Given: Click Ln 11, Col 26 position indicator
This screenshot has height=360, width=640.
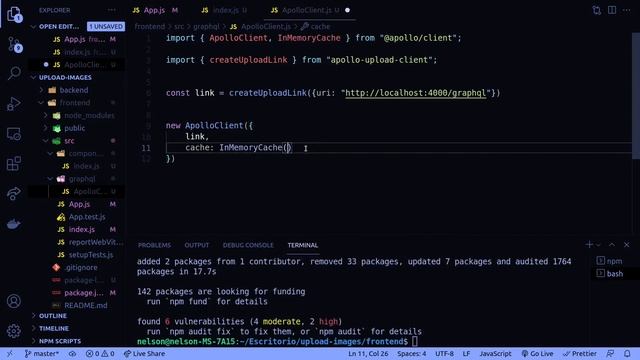Looking at the screenshot, I should (368, 353).
